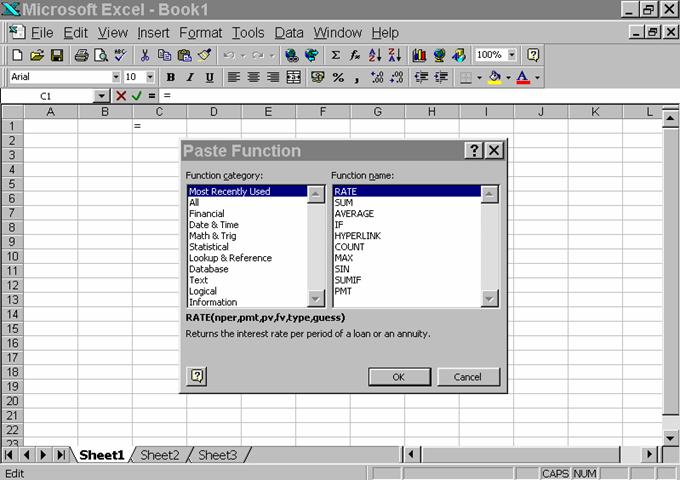Click the AutoSum sigma icon
This screenshot has height=480, width=680.
pos(335,55)
